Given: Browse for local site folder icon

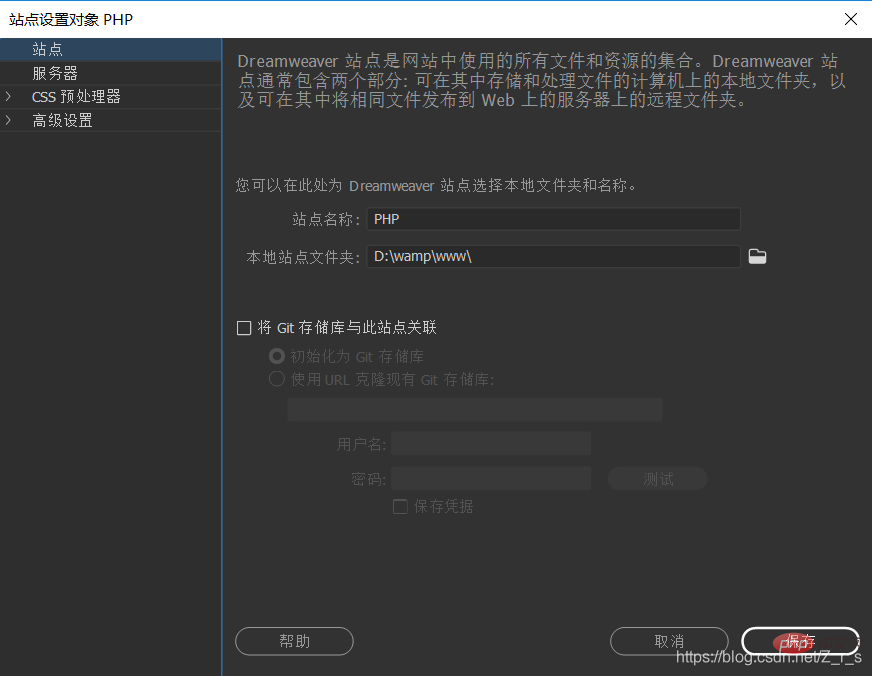Looking at the screenshot, I should pyautogui.click(x=757, y=256).
